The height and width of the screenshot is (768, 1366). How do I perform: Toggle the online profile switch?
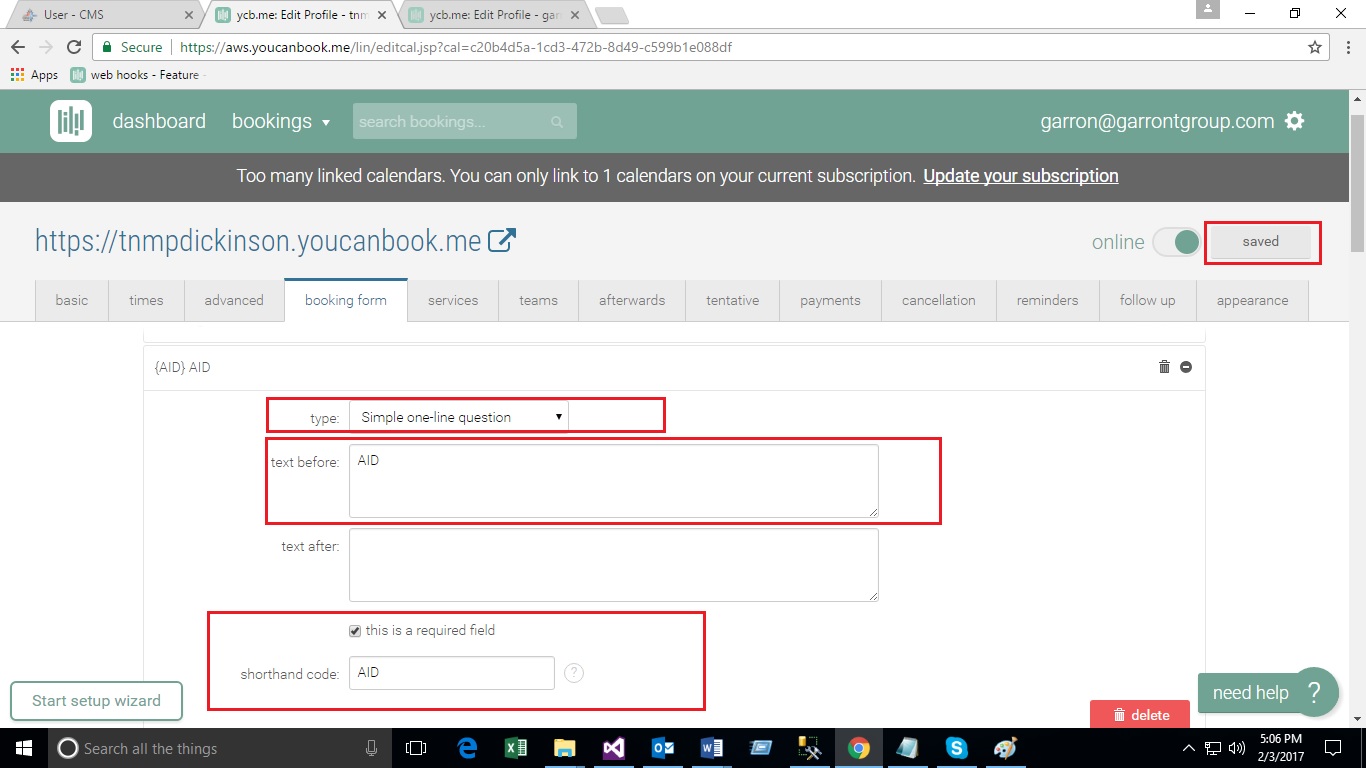pos(1176,242)
